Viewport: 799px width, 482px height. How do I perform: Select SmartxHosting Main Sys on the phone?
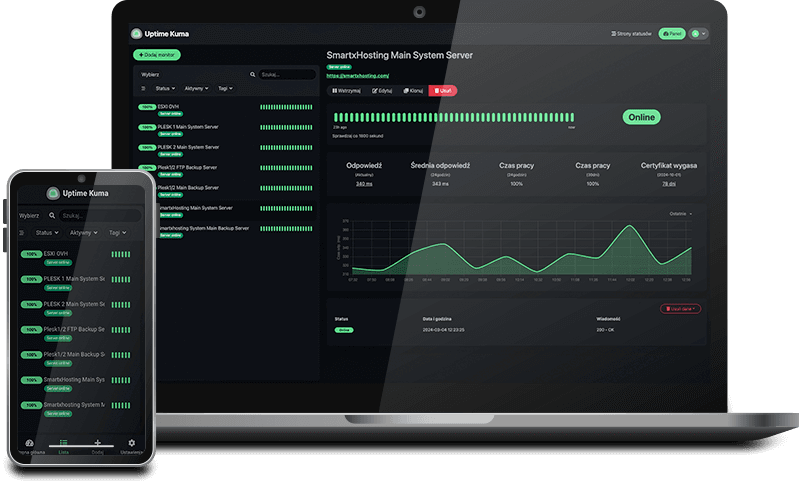(x=76, y=384)
